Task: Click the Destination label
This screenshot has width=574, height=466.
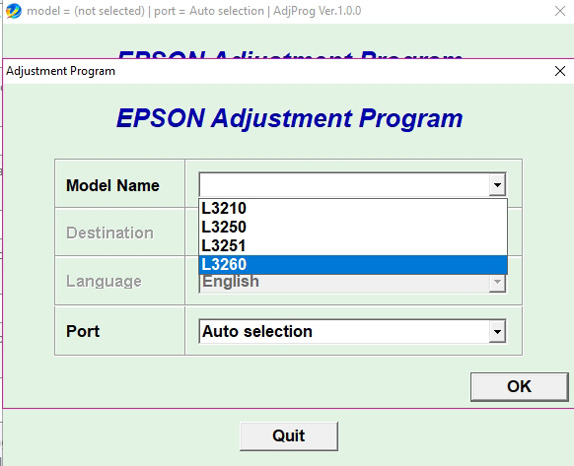Action: (110, 233)
